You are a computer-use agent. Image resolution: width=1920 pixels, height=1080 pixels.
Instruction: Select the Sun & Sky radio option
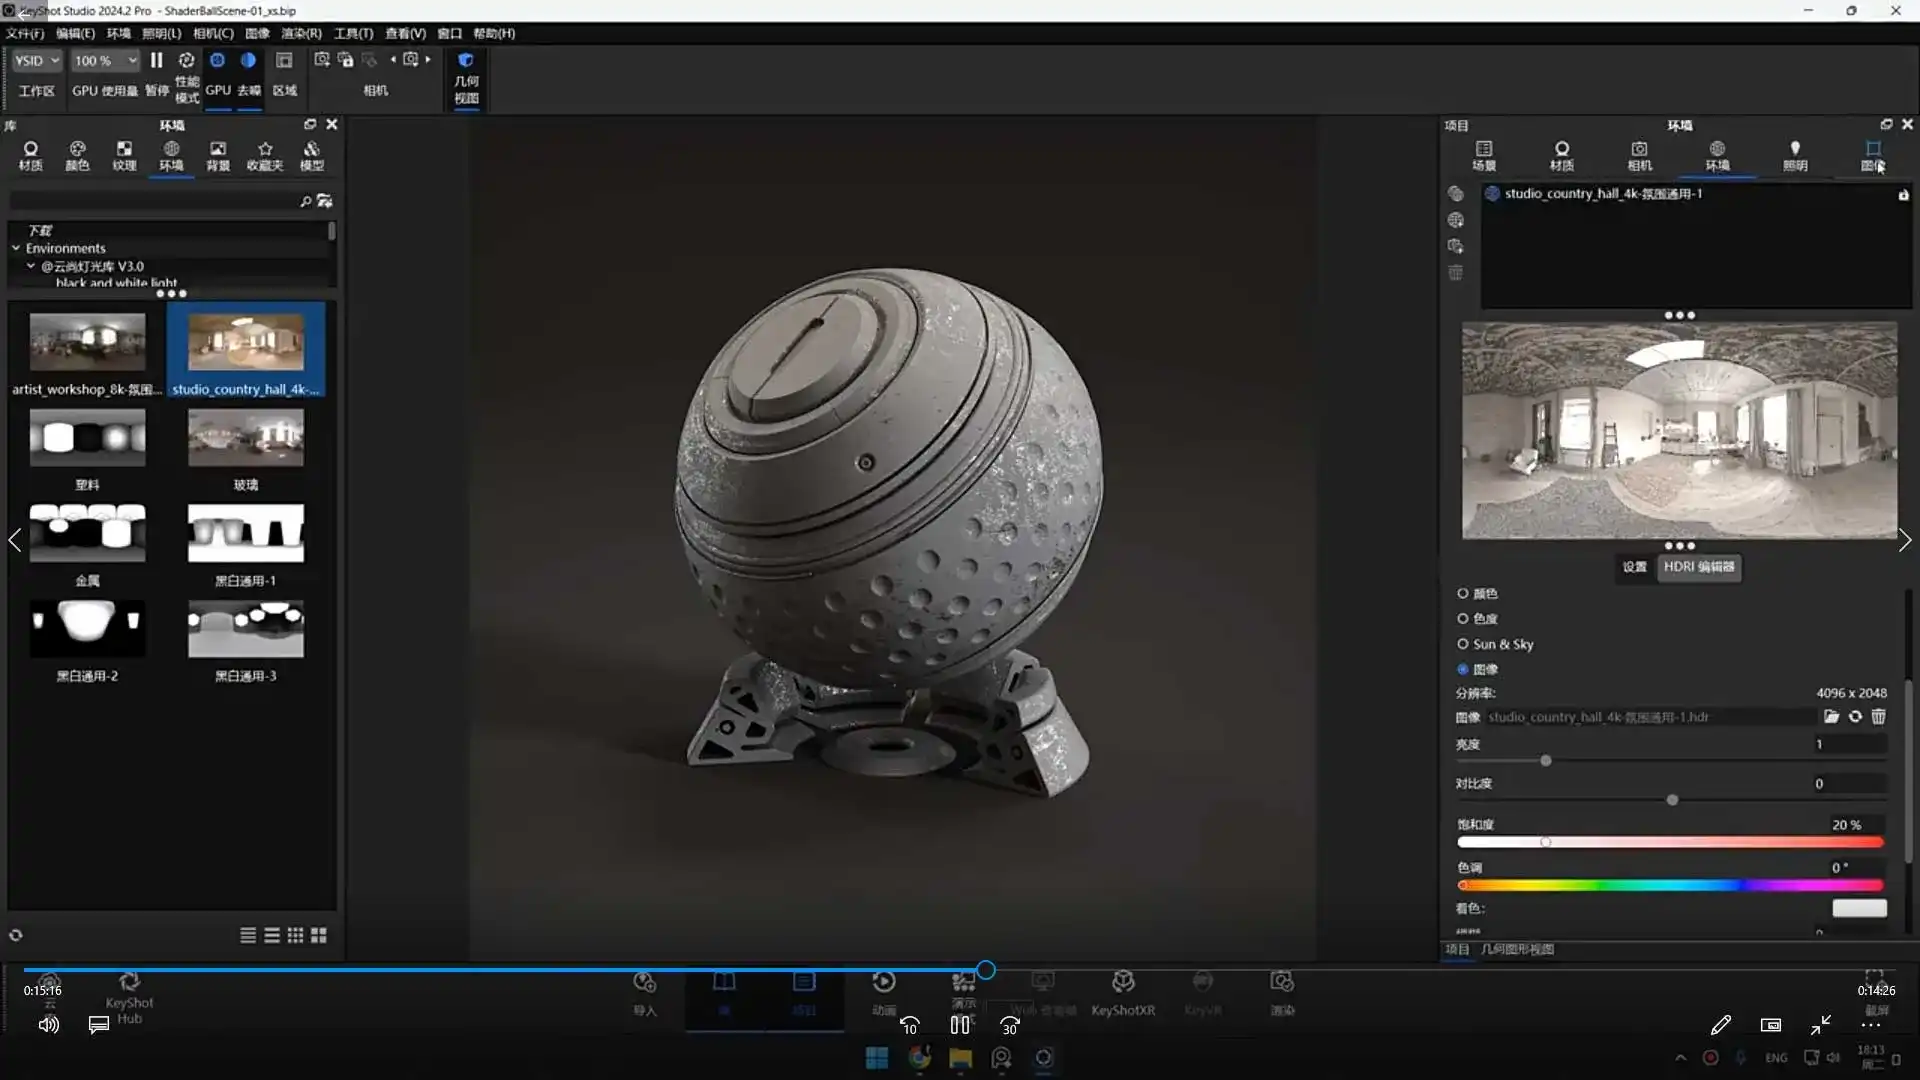click(x=1463, y=645)
